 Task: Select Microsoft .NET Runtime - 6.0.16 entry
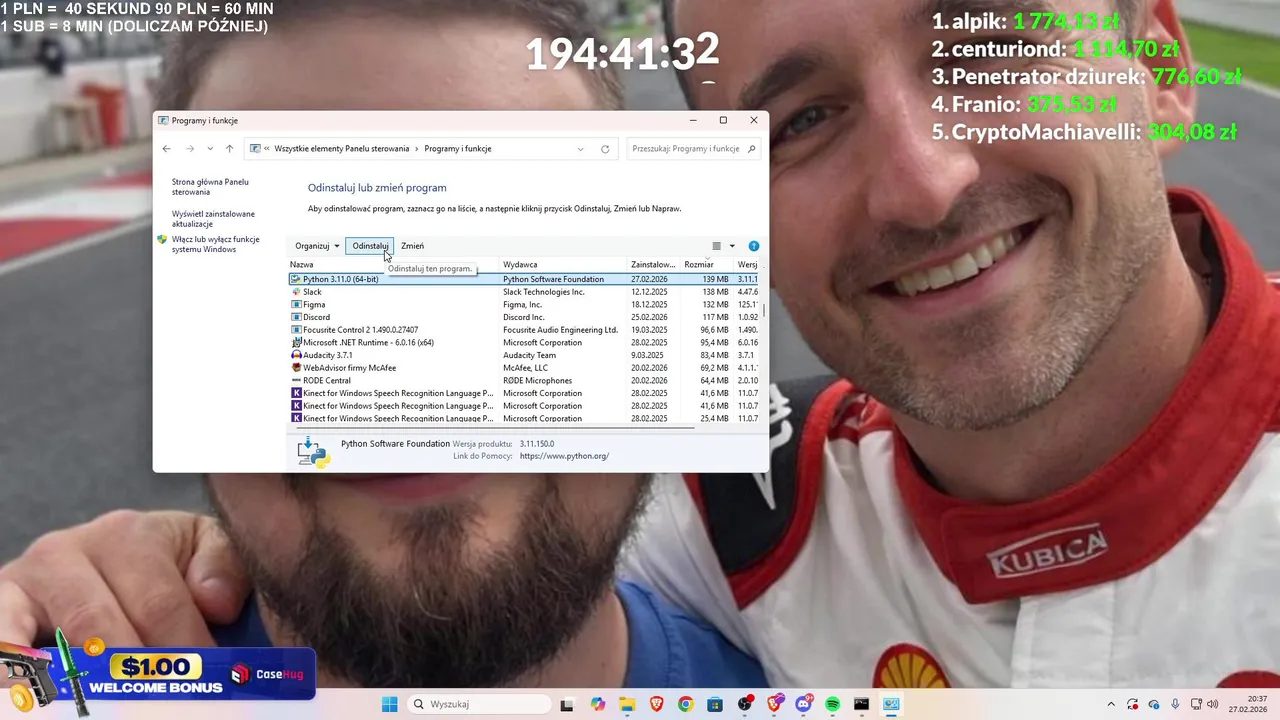pos(523,343)
